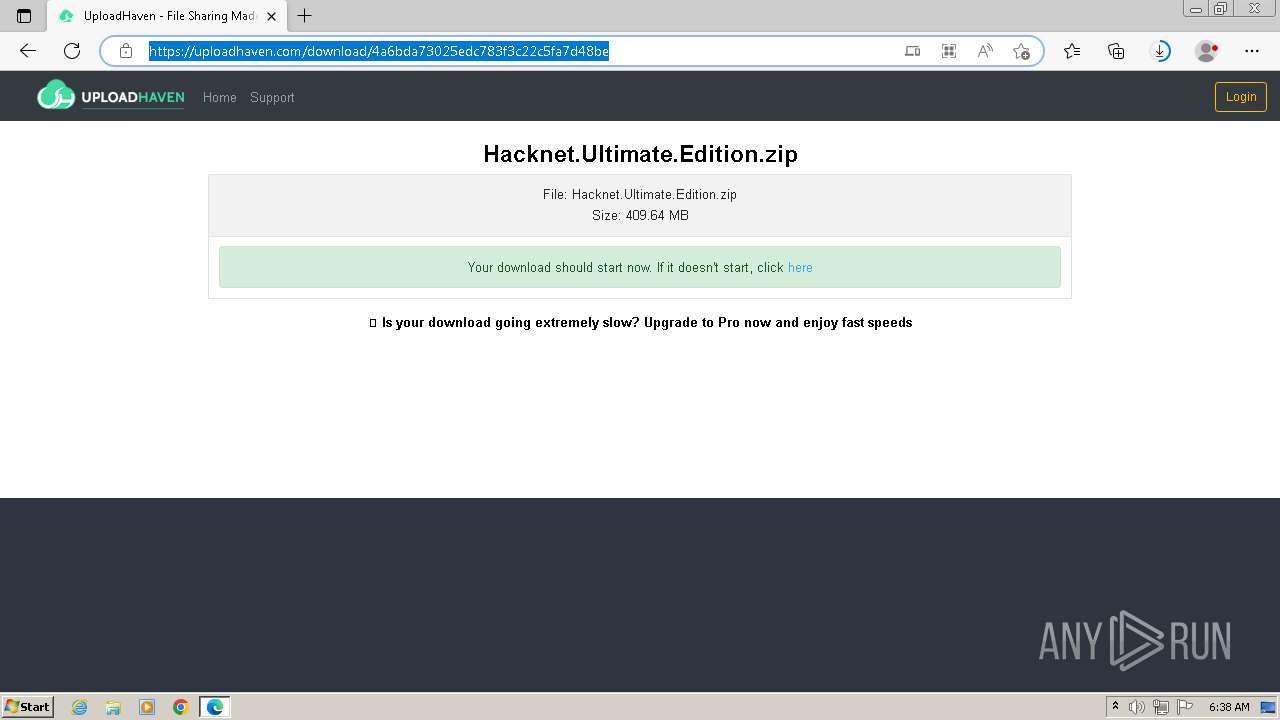
Task: Go to the Home nav link
Action: (x=220, y=97)
